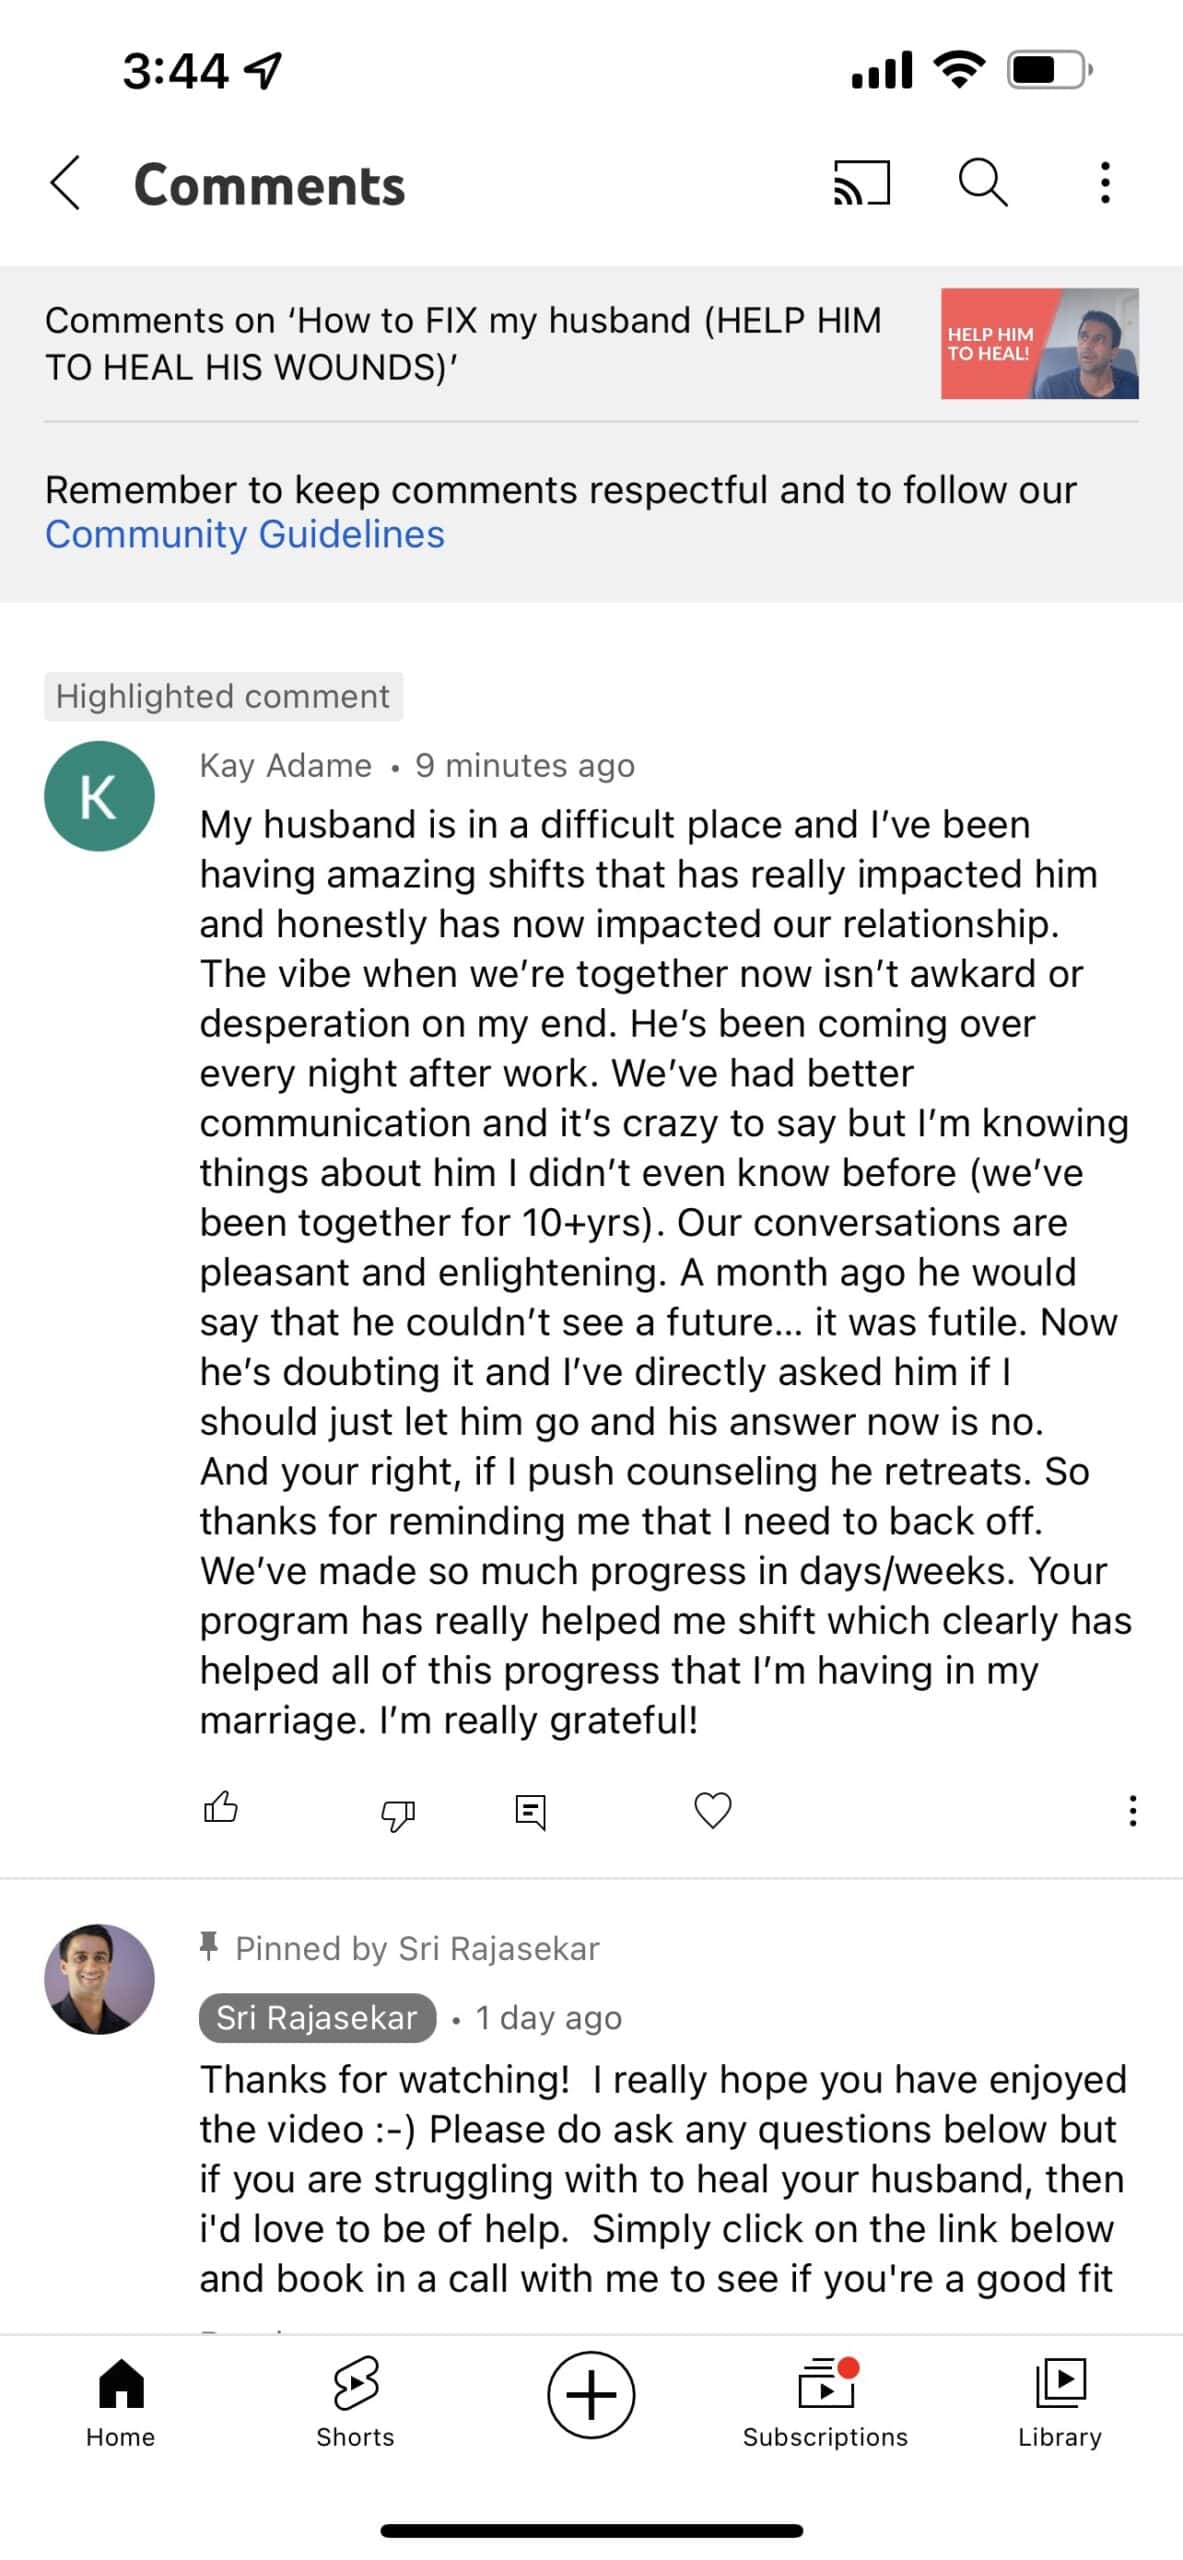Go back using the back arrow
The image size is (1183, 2560).
coord(66,184)
